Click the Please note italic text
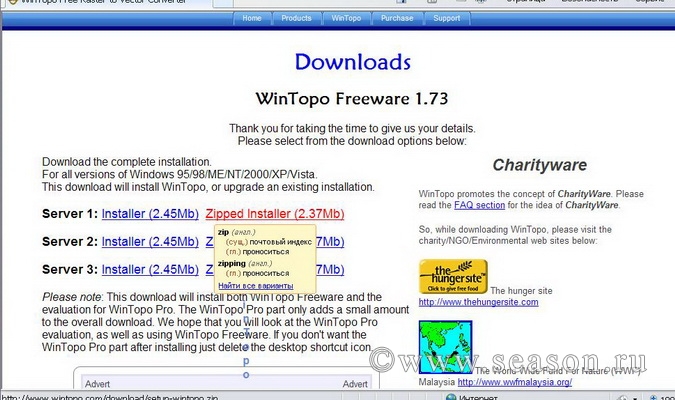Screen dimensions: 675x400 [x=72, y=297]
